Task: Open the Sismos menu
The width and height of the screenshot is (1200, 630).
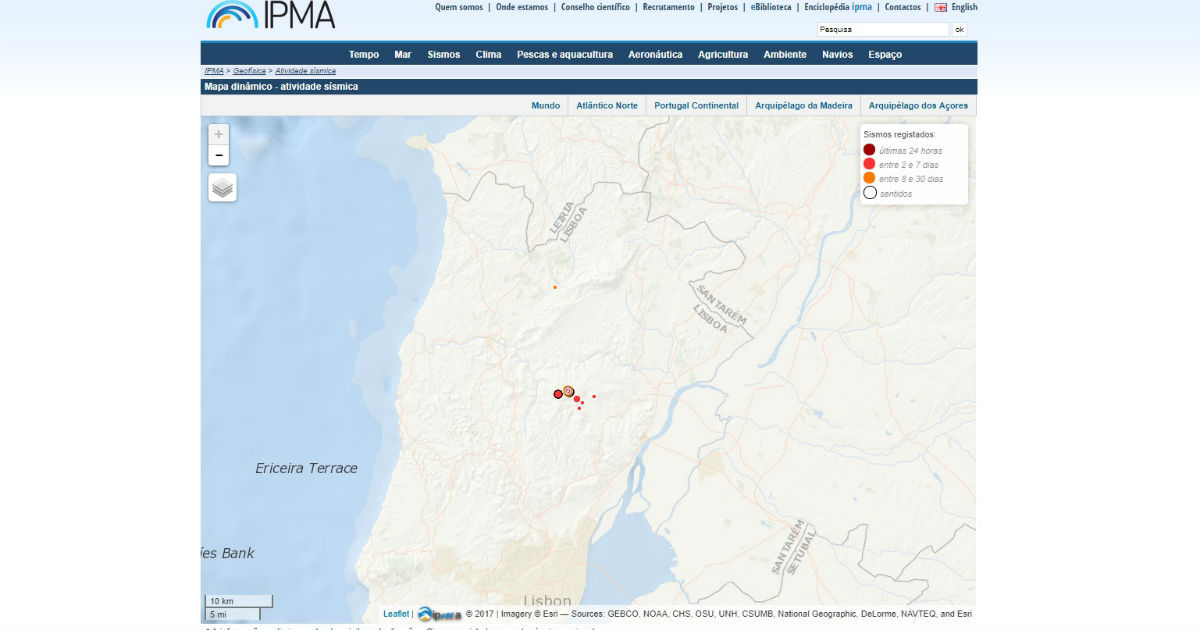Action: [443, 55]
